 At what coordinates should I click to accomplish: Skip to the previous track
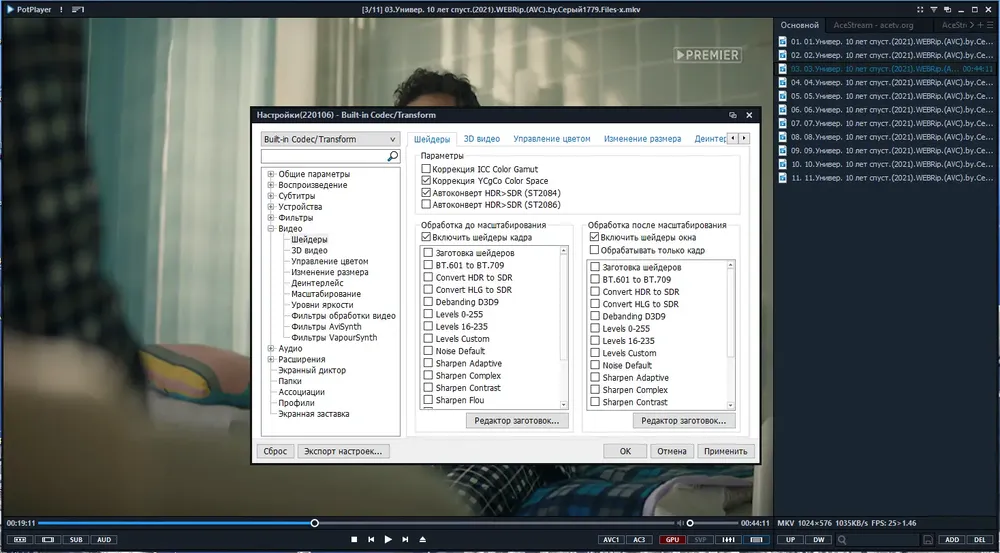tap(371, 540)
